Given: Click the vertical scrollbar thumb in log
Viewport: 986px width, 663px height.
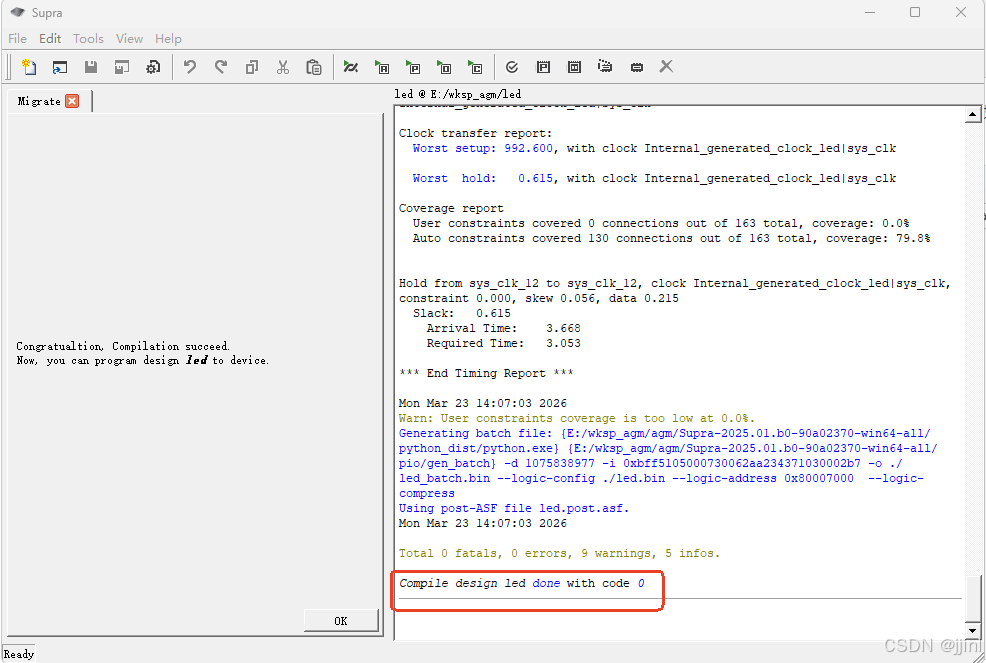Looking at the screenshot, I should coord(972,598).
